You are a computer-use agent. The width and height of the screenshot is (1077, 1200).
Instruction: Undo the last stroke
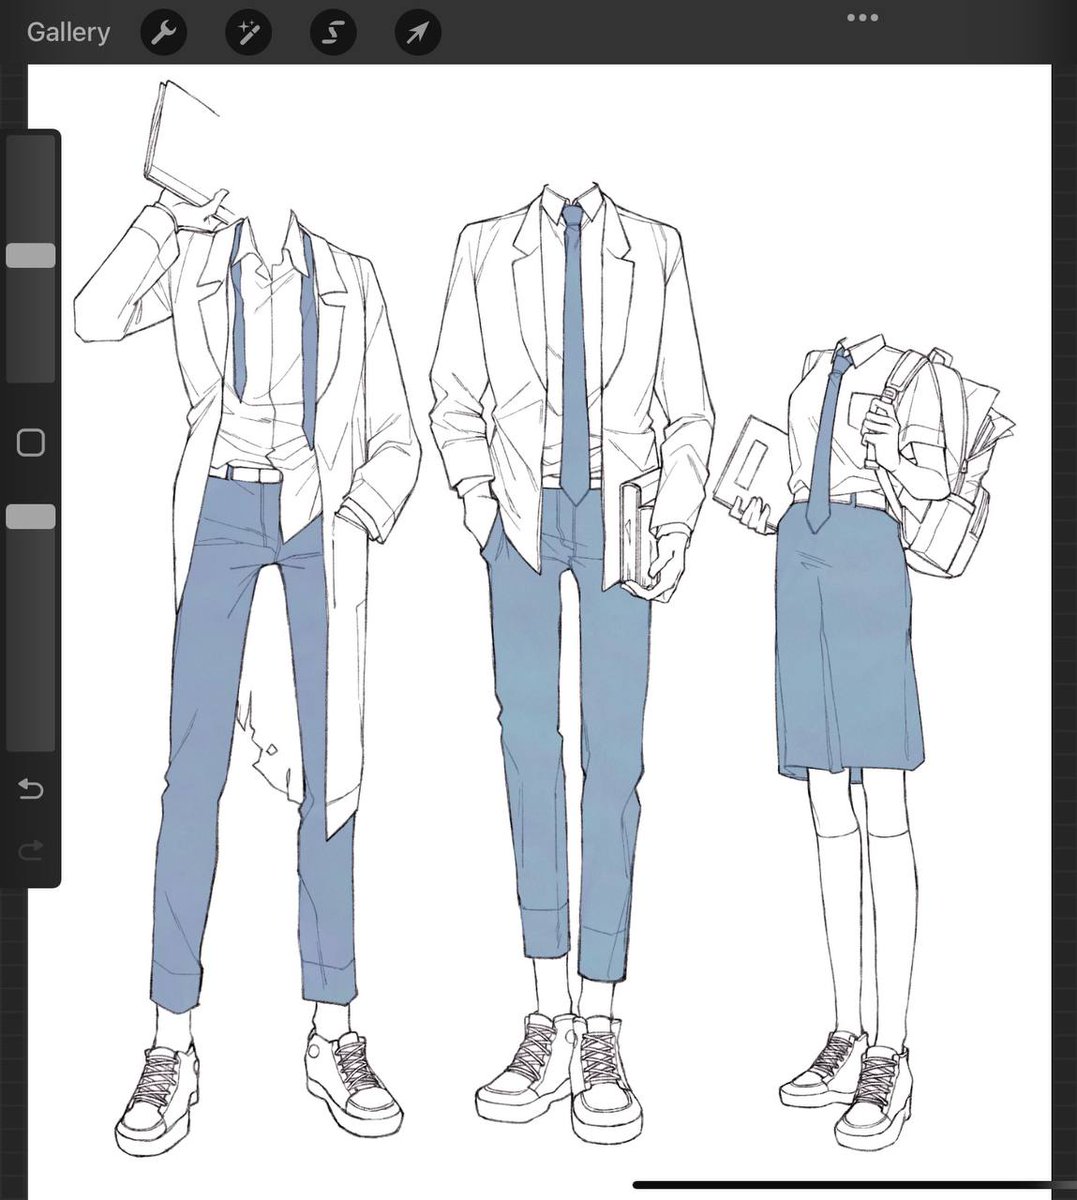(31, 790)
